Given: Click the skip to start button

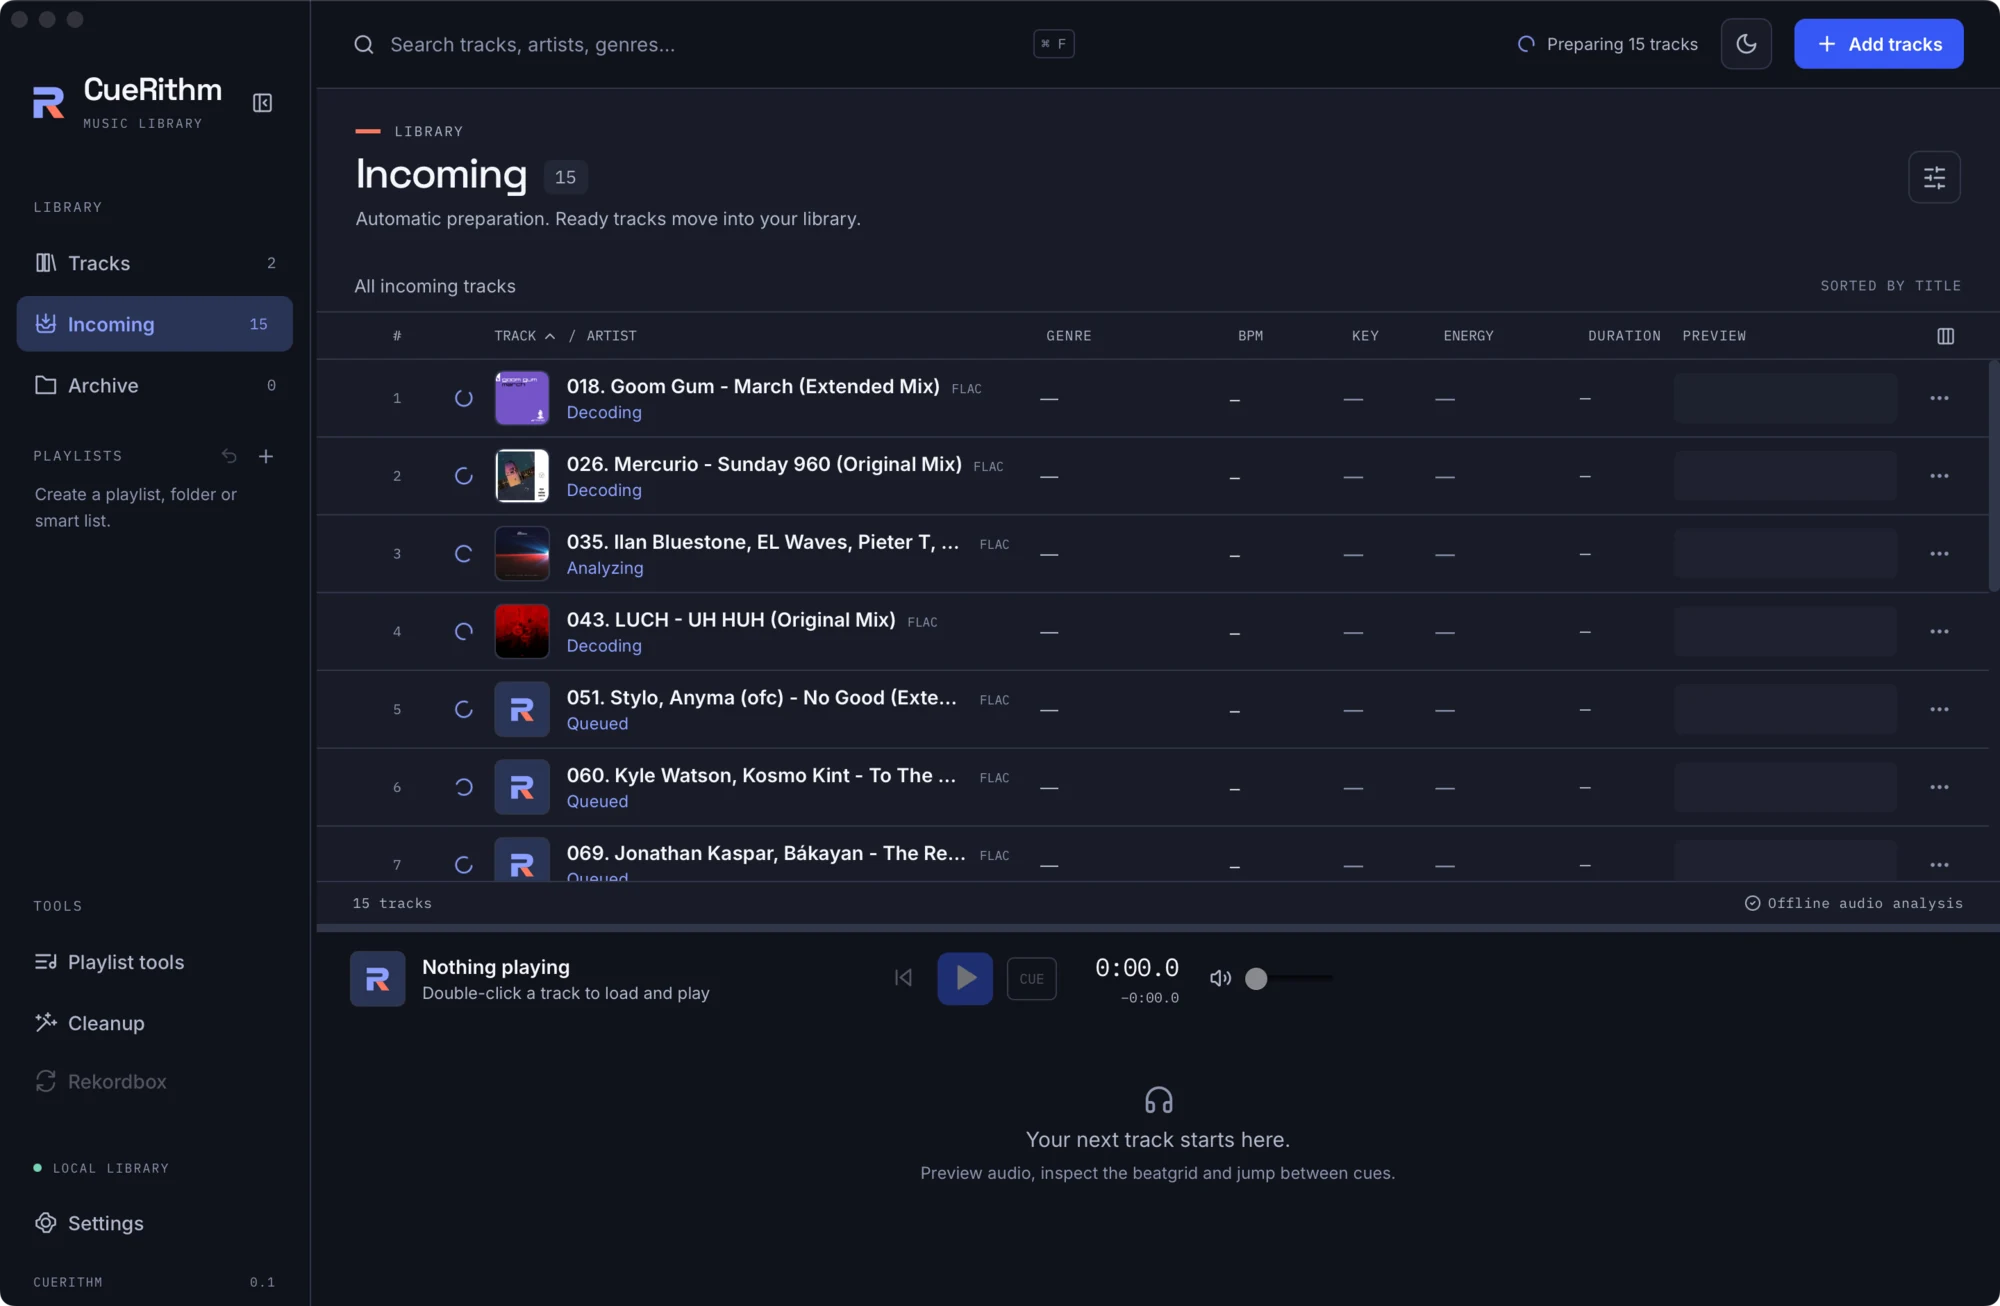Looking at the screenshot, I should pyautogui.click(x=903, y=978).
